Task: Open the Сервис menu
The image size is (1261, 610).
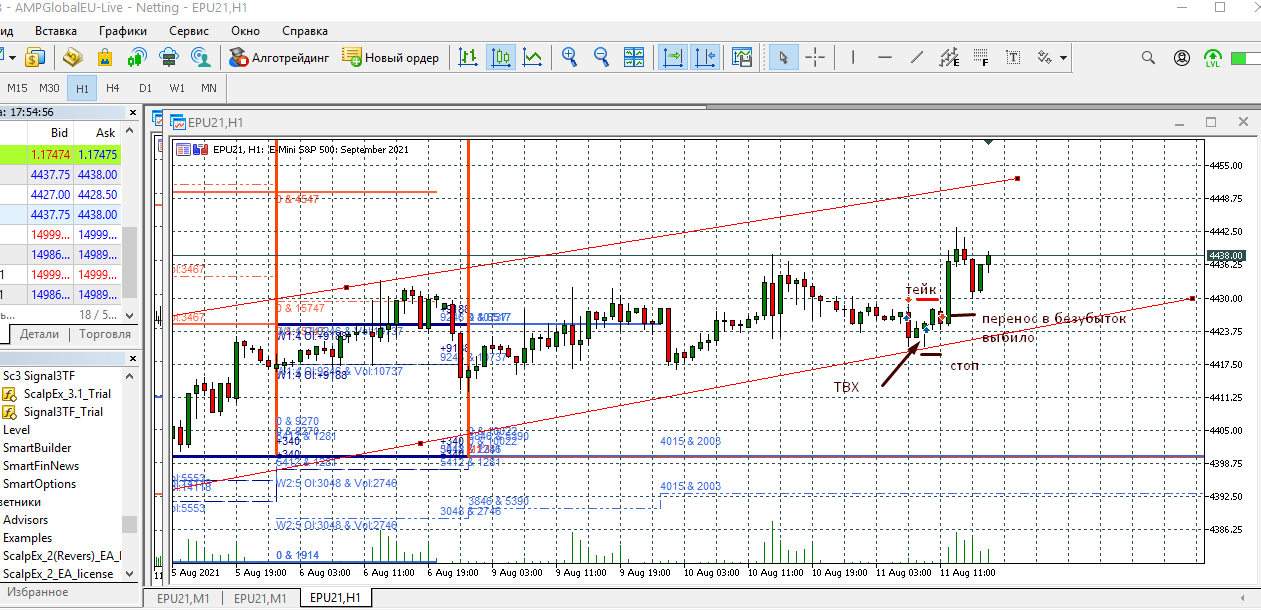Action: coord(189,31)
